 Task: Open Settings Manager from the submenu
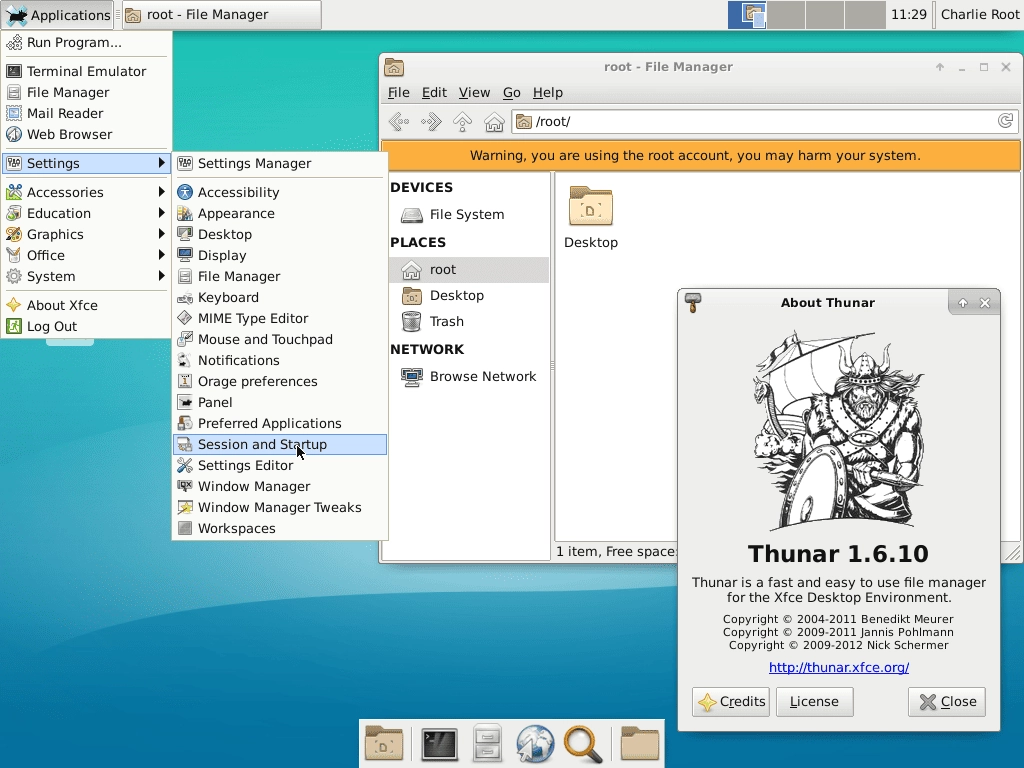tap(280, 164)
